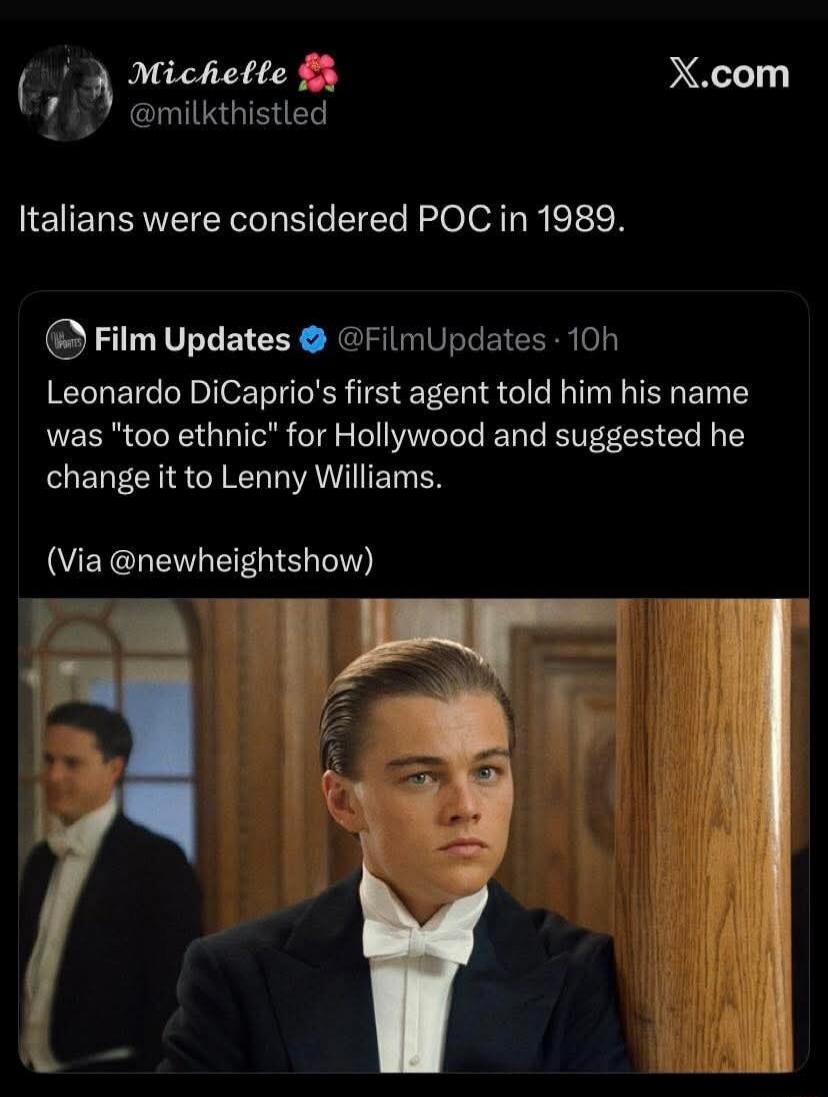The height and width of the screenshot is (1097, 828).
Task: Click Michelle's round profile avatar
Action: (66, 93)
